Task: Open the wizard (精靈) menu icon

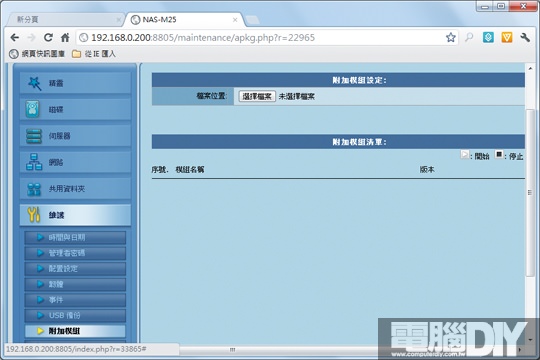Action: coord(34,83)
